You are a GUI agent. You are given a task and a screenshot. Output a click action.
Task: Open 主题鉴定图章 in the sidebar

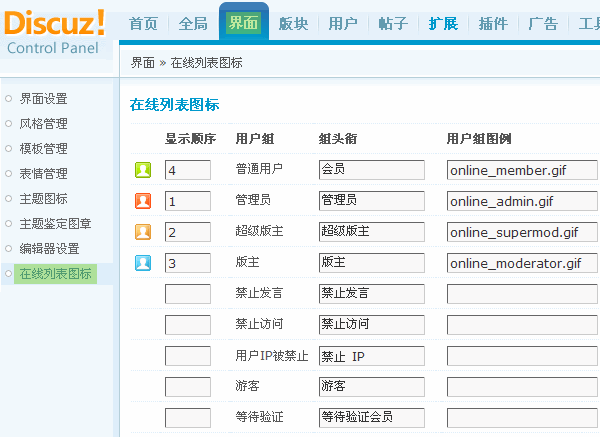pyautogui.click(x=55, y=223)
